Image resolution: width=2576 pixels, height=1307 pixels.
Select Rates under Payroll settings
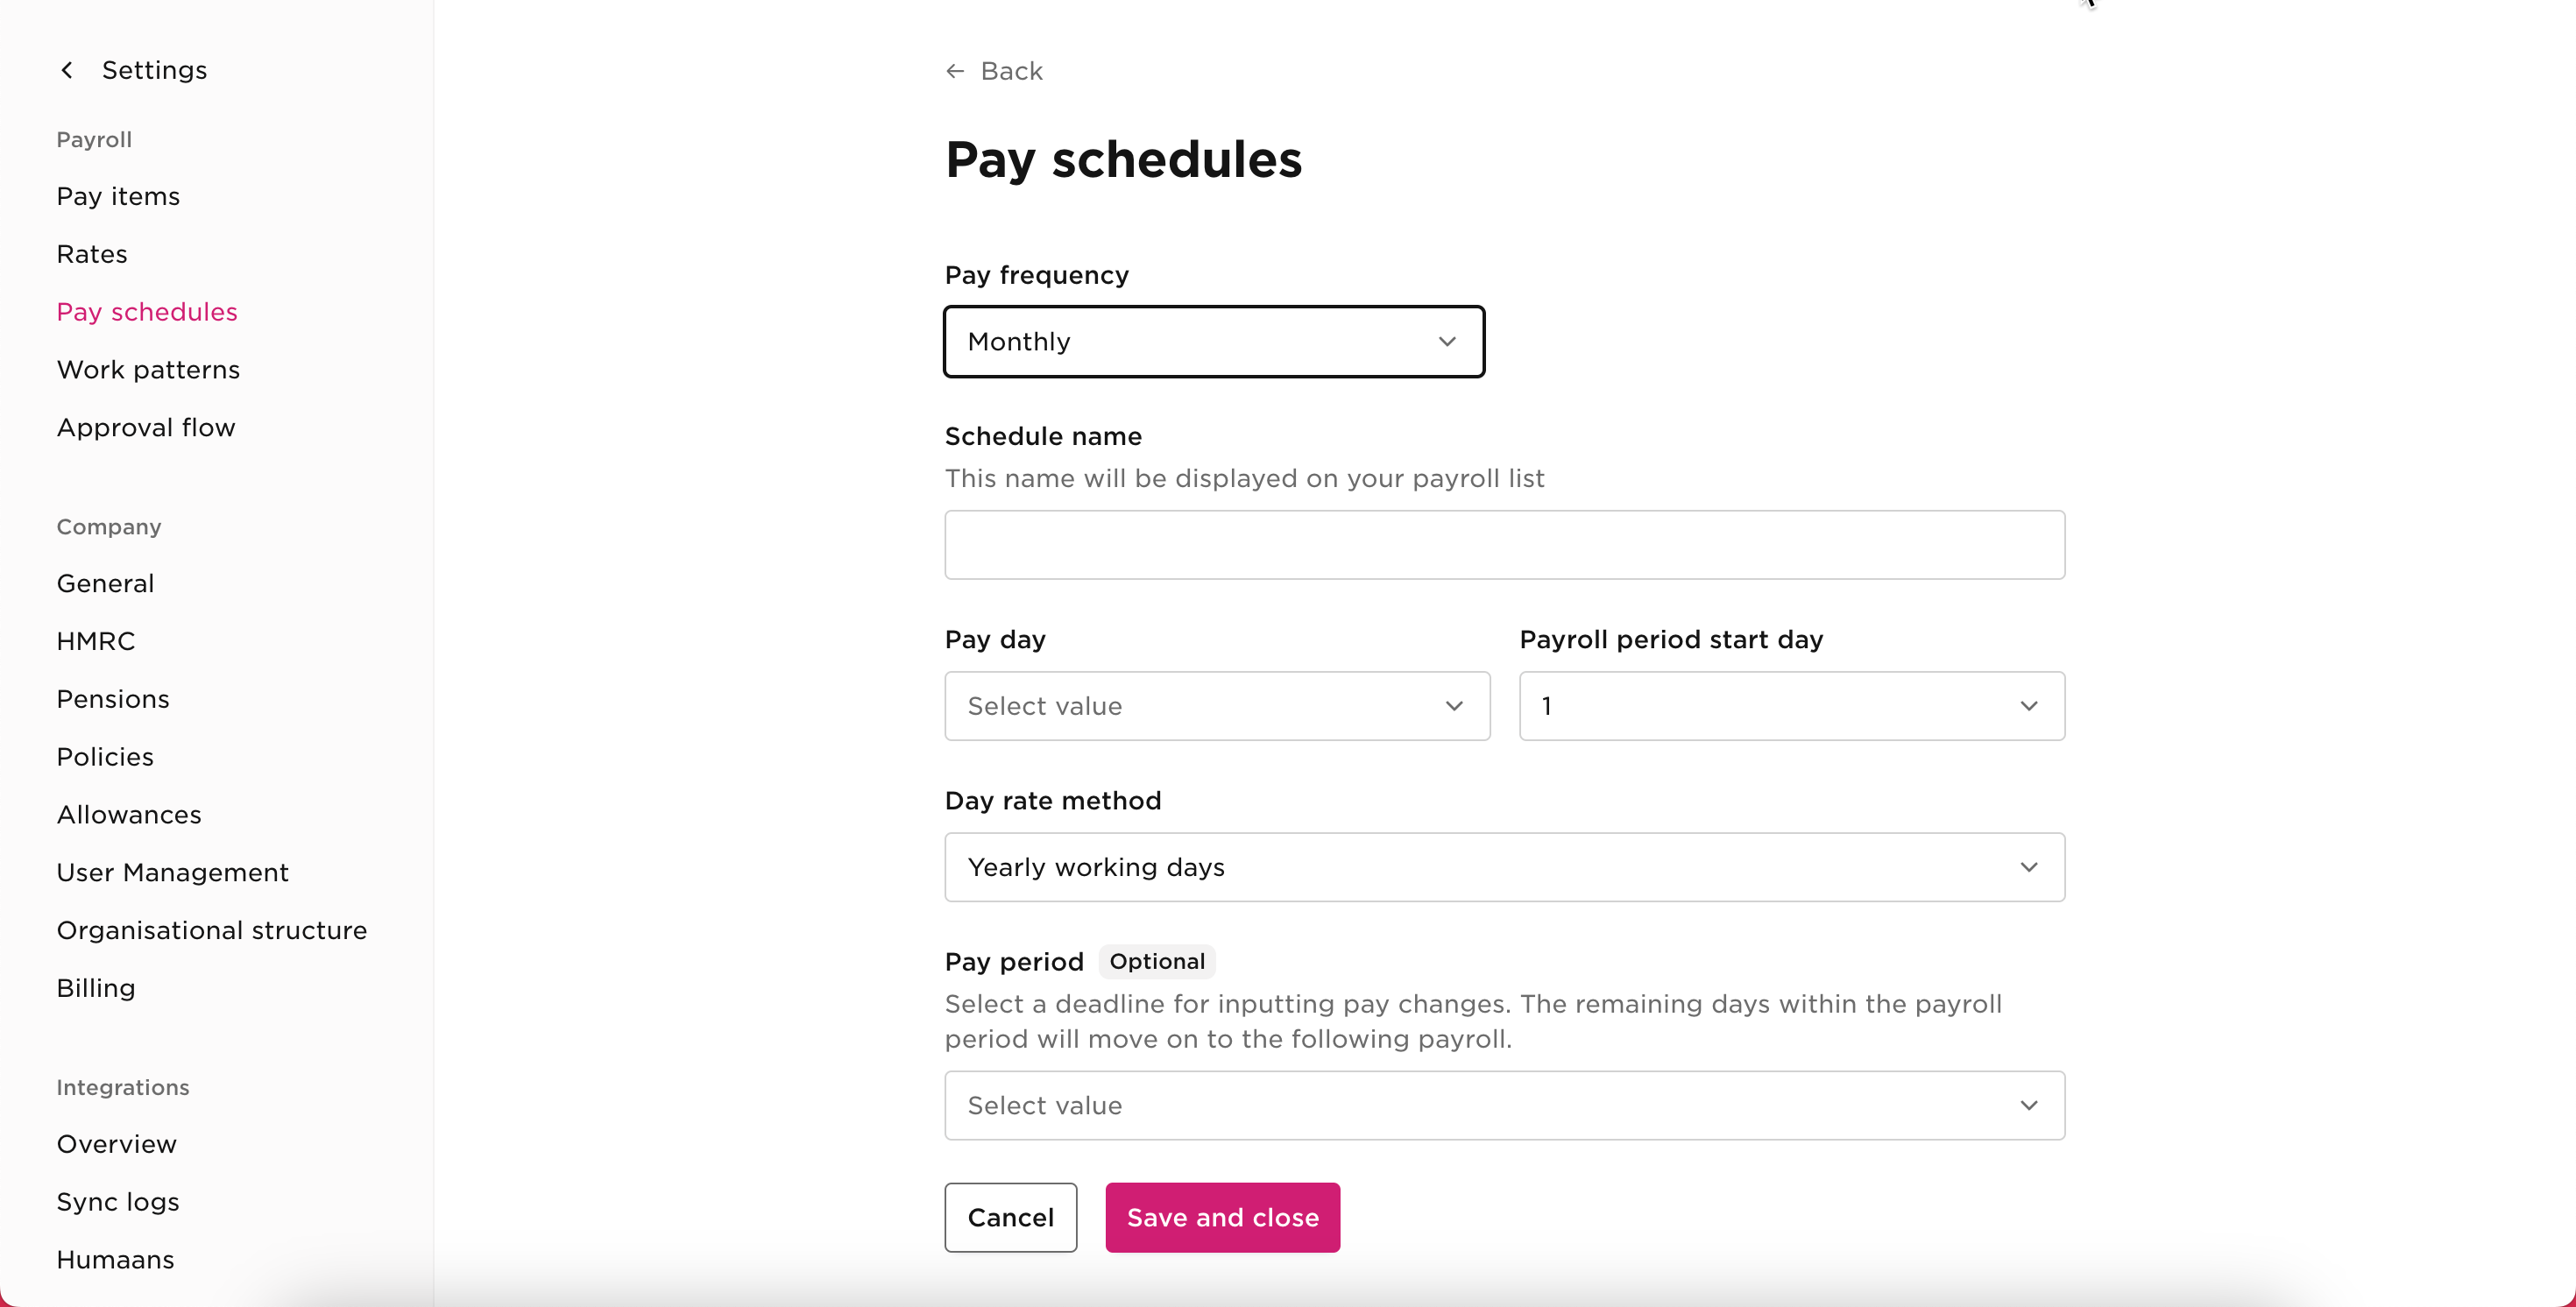tap(91, 253)
